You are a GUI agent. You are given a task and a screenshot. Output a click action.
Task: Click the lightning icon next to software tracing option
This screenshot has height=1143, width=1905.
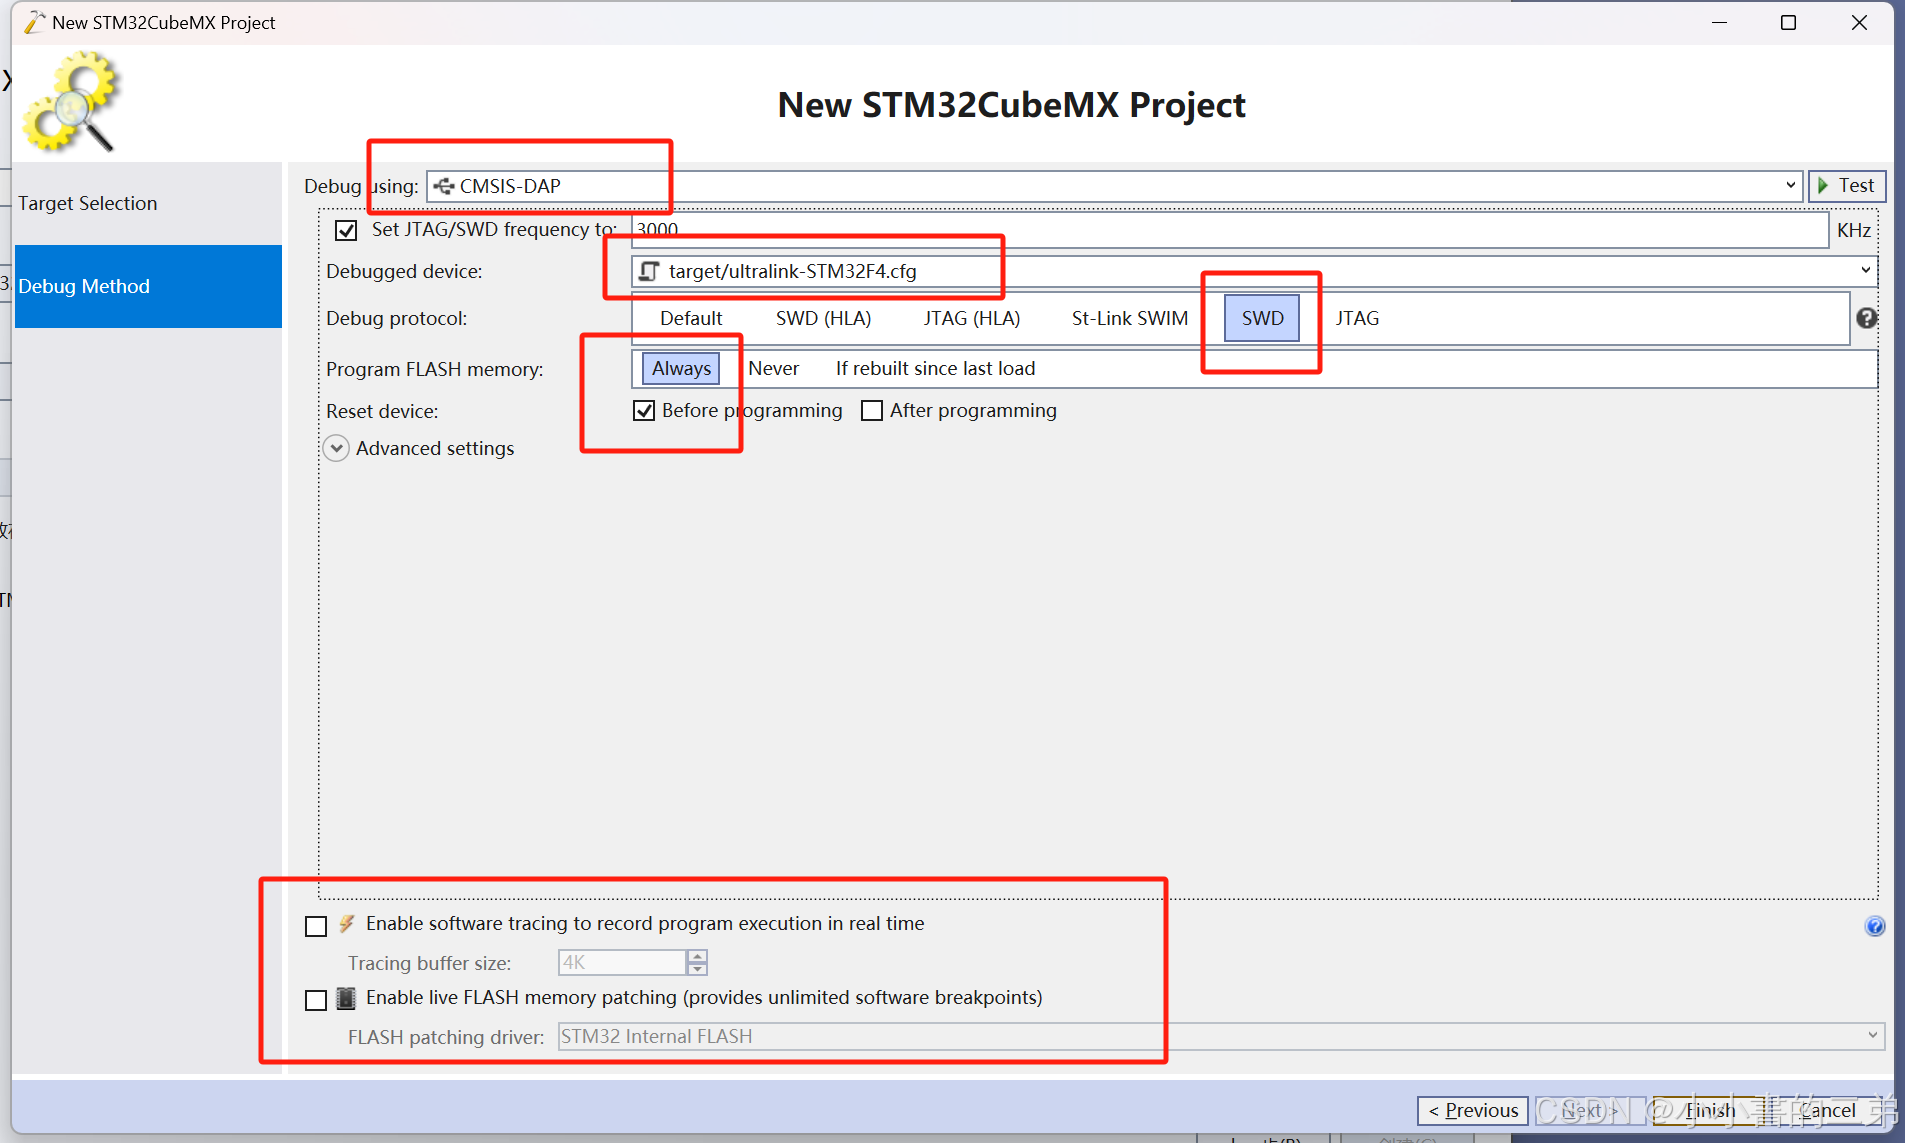(x=345, y=923)
